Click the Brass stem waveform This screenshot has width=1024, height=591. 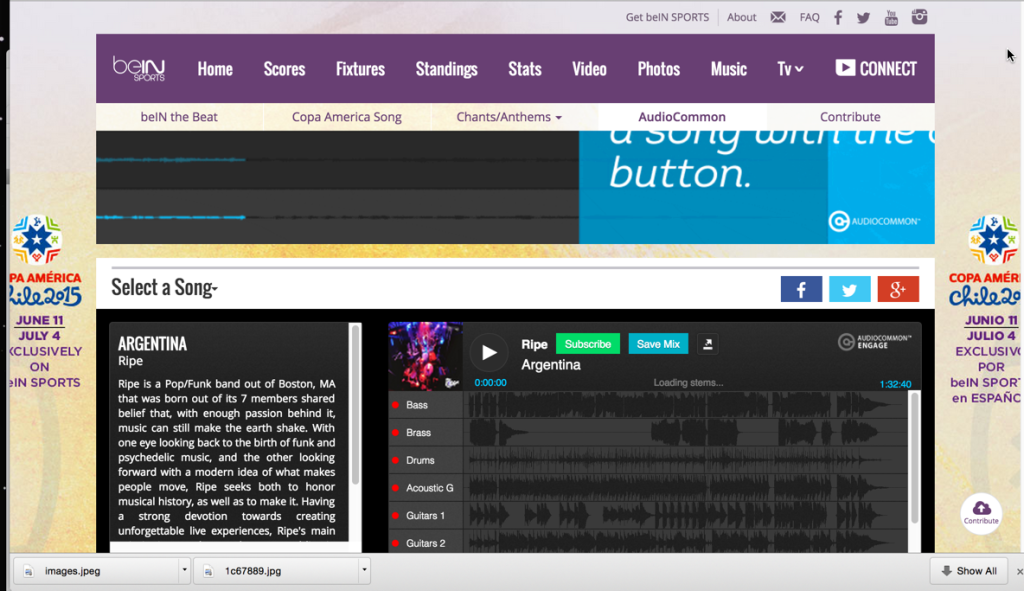click(x=686, y=432)
